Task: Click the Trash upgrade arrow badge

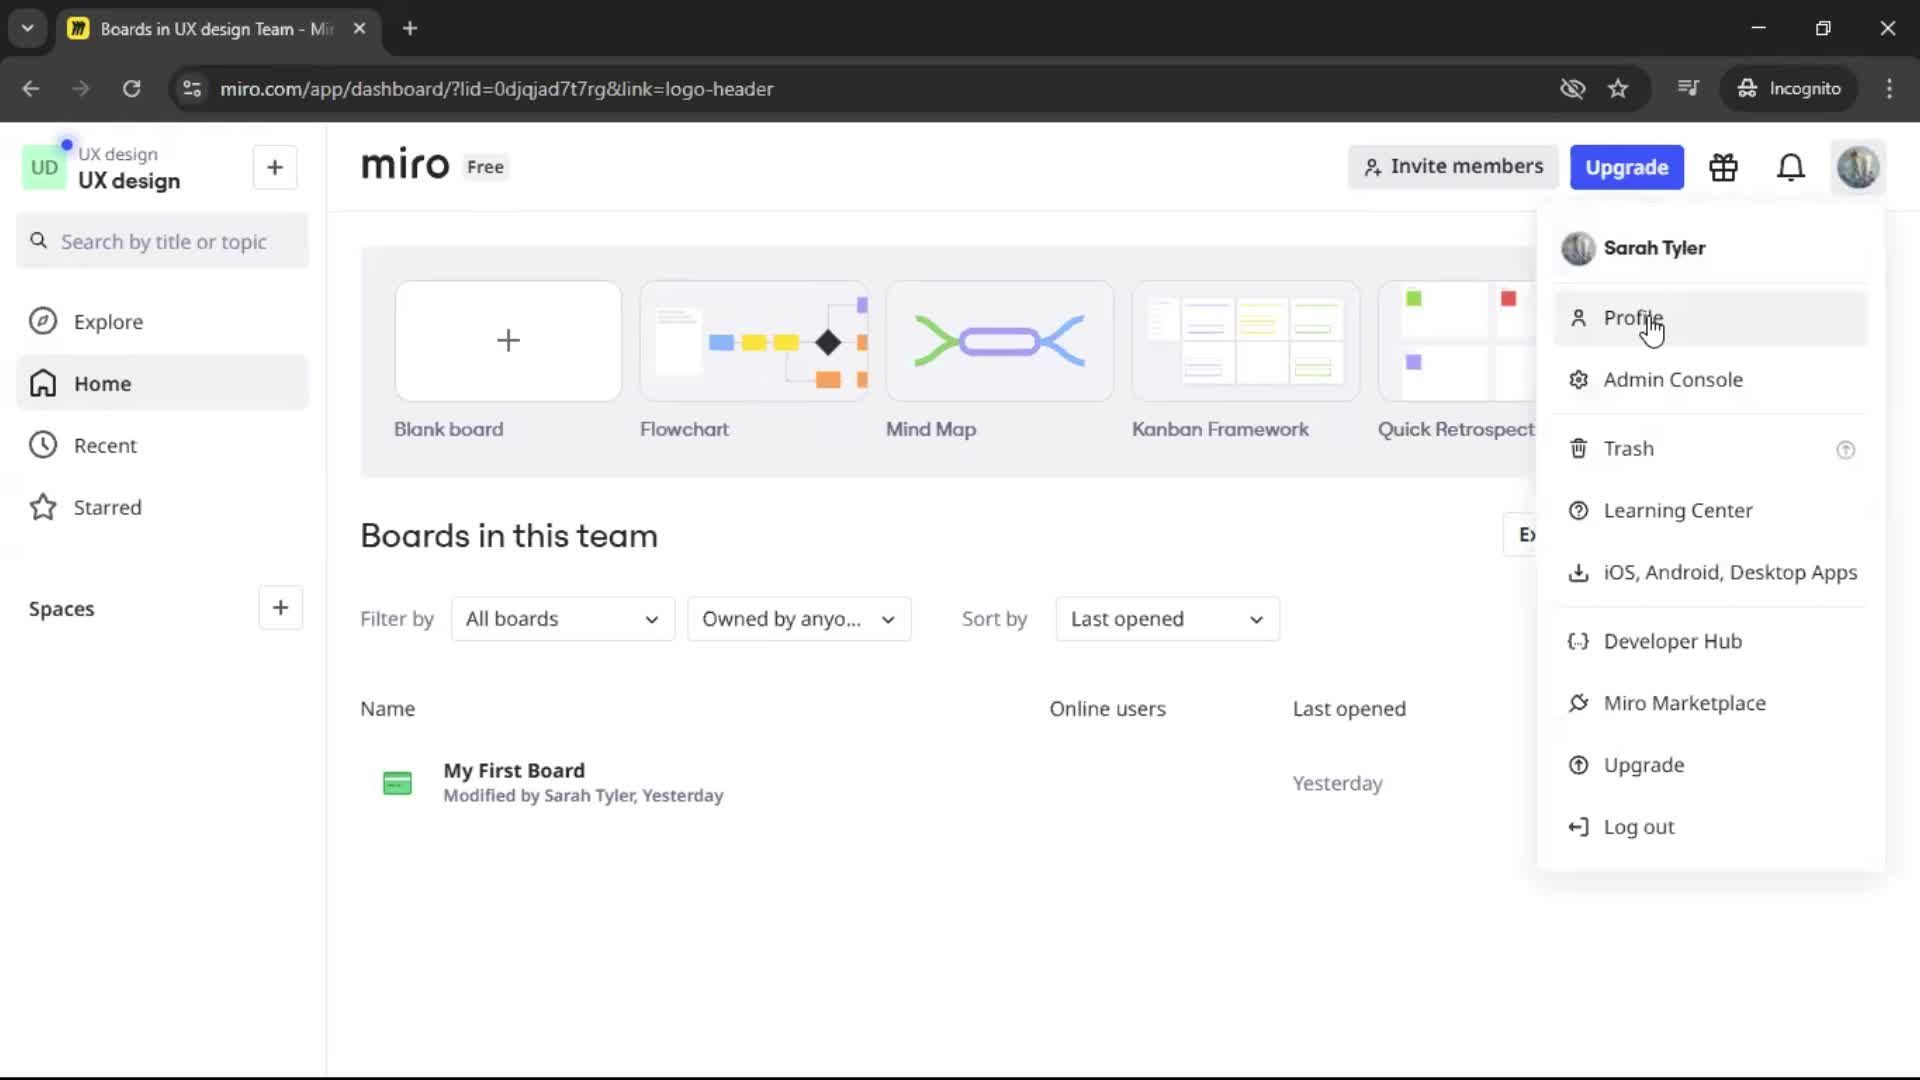Action: click(x=1846, y=450)
